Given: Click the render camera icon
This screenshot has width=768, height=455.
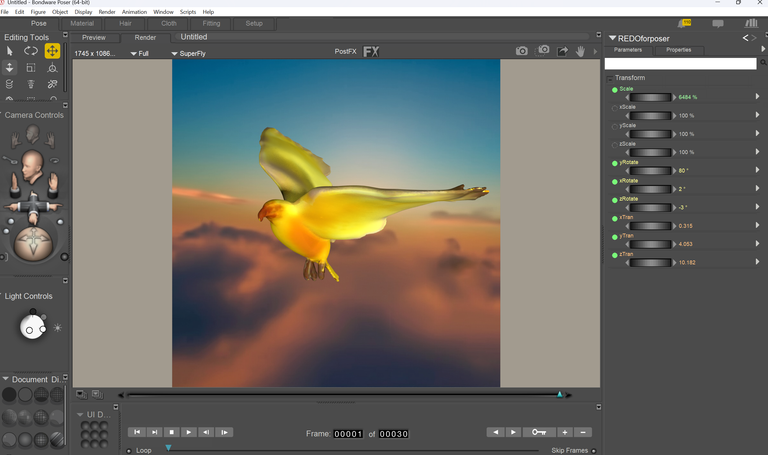Looking at the screenshot, I should tap(522, 51).
